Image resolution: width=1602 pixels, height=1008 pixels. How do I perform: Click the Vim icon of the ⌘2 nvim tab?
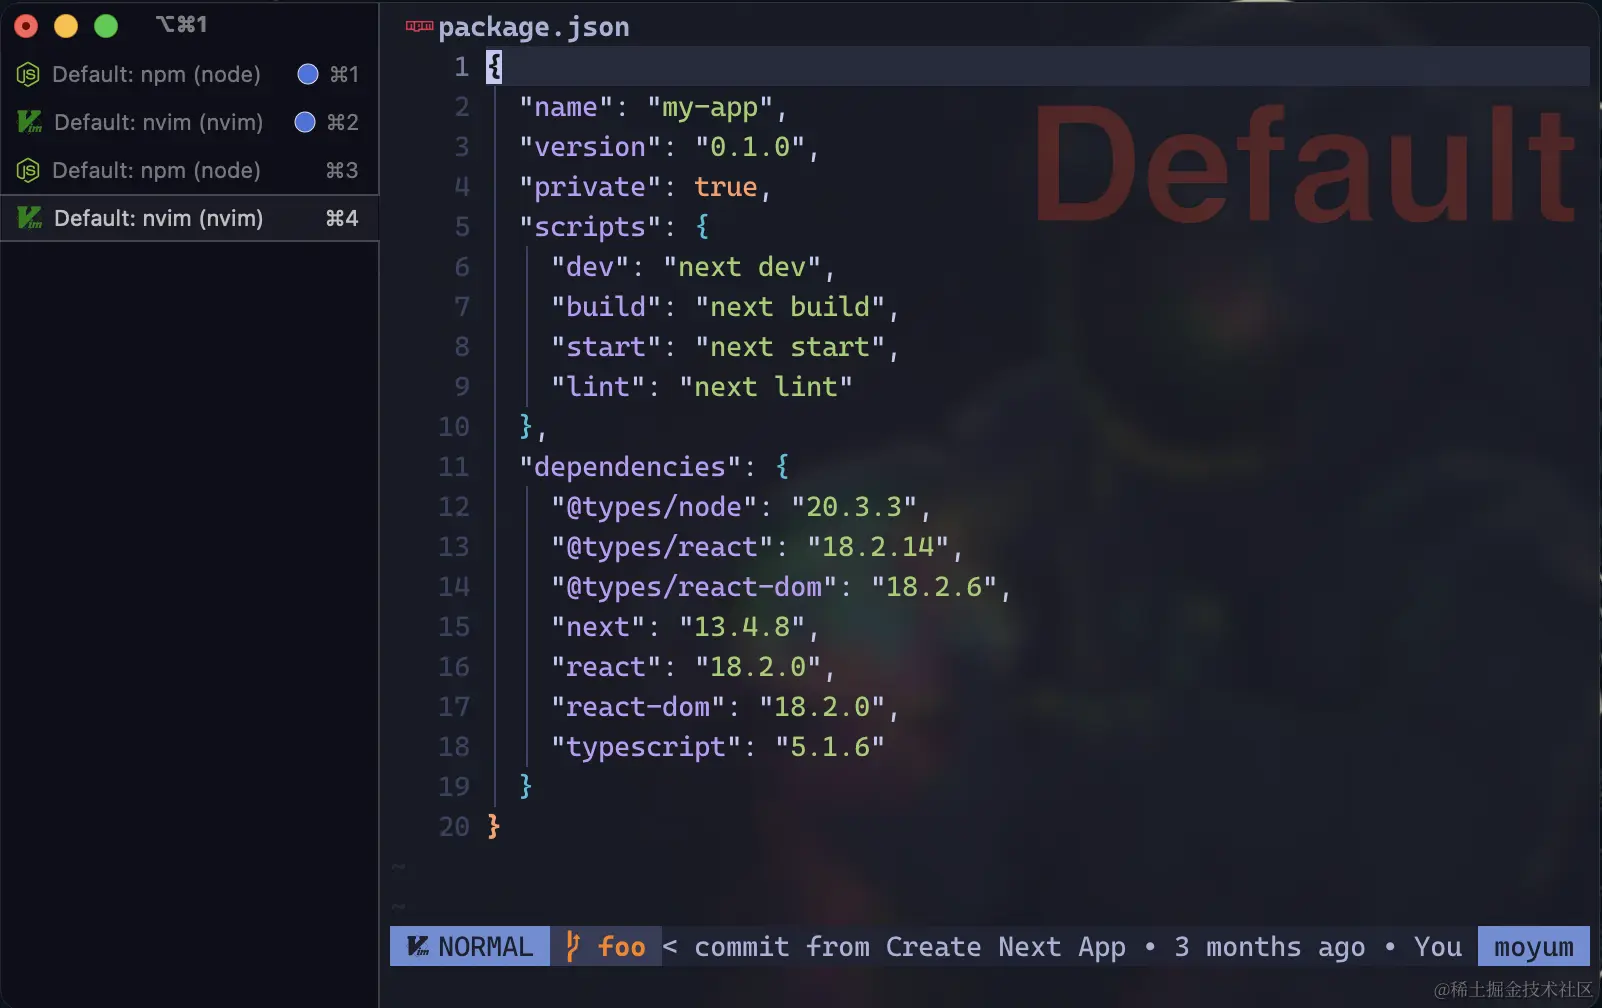point(29,122)
